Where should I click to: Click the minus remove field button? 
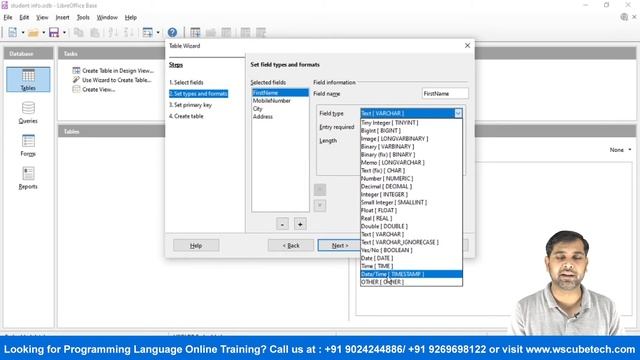click(282, 224)
